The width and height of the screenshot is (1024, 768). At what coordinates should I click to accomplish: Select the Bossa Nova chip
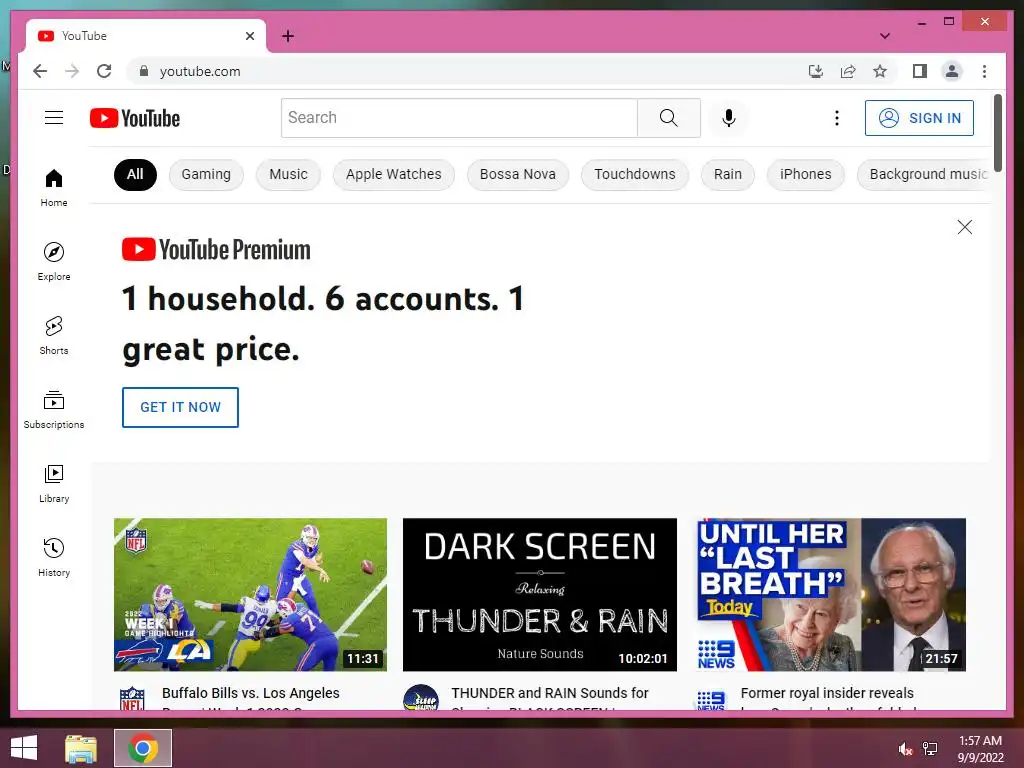click(x=518, y=174)
